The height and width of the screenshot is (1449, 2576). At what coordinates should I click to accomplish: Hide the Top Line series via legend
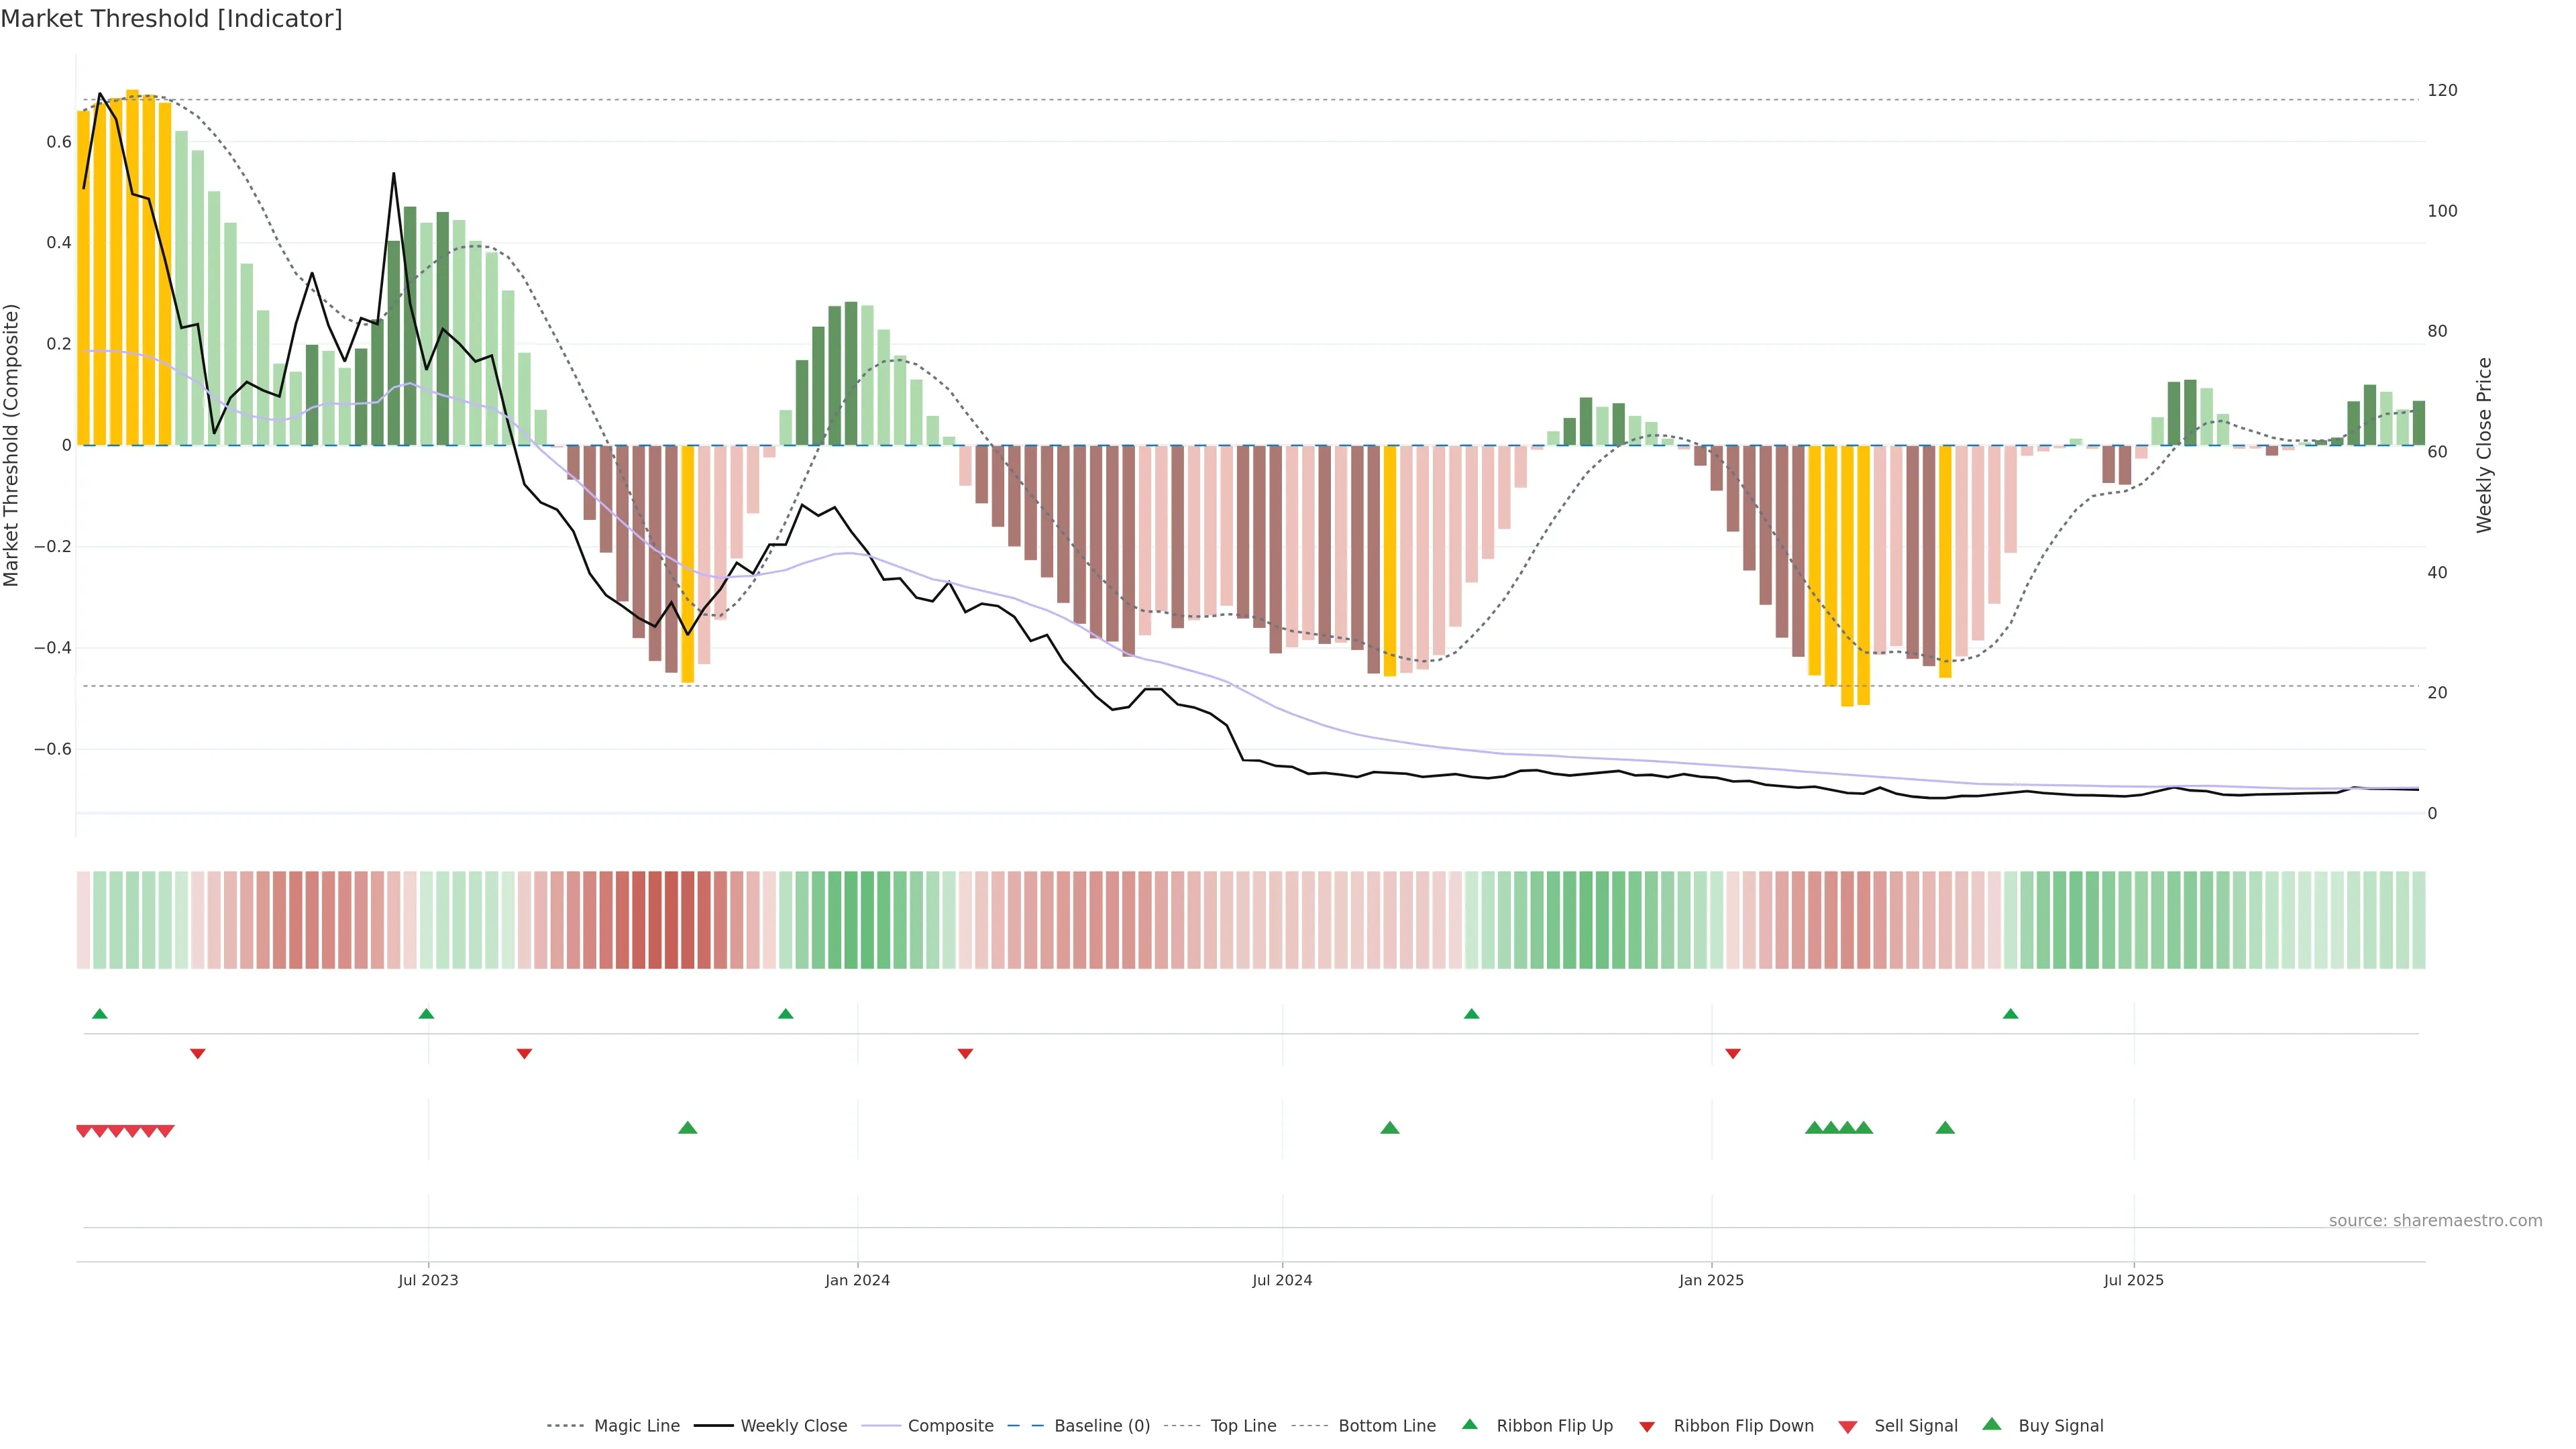(1243, 1426)
